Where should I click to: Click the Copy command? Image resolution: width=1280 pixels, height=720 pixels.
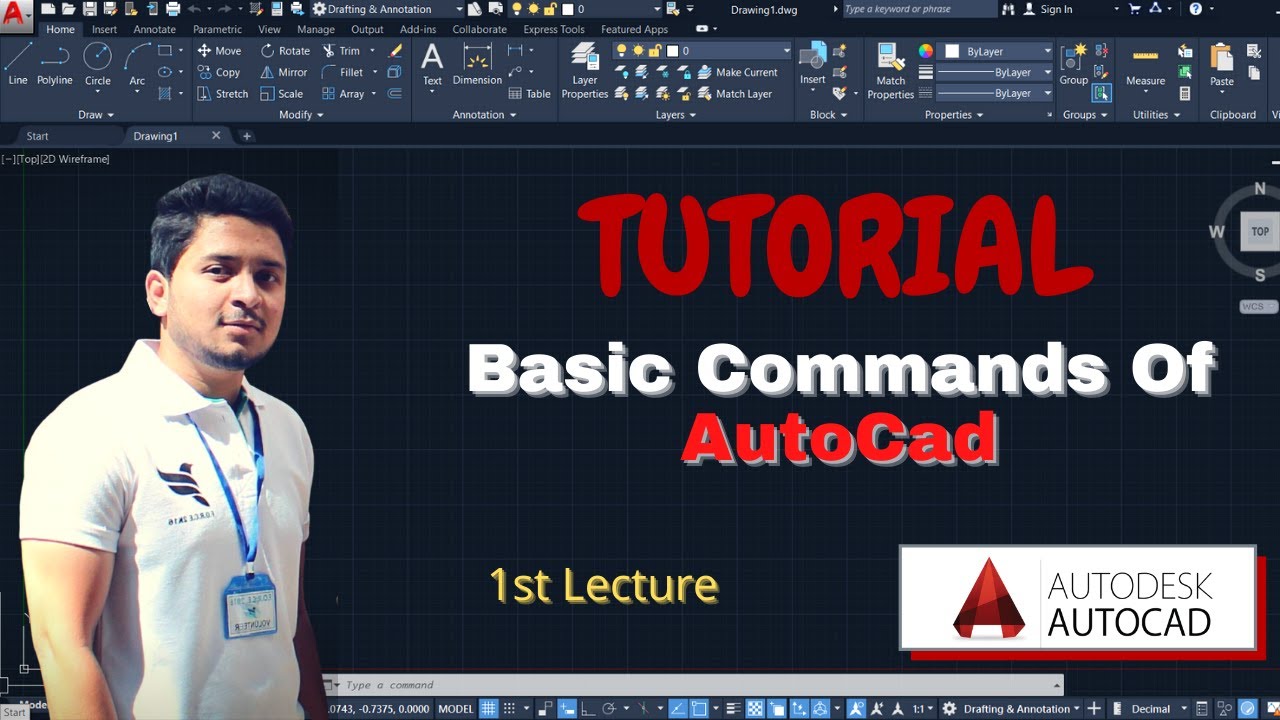219,72
